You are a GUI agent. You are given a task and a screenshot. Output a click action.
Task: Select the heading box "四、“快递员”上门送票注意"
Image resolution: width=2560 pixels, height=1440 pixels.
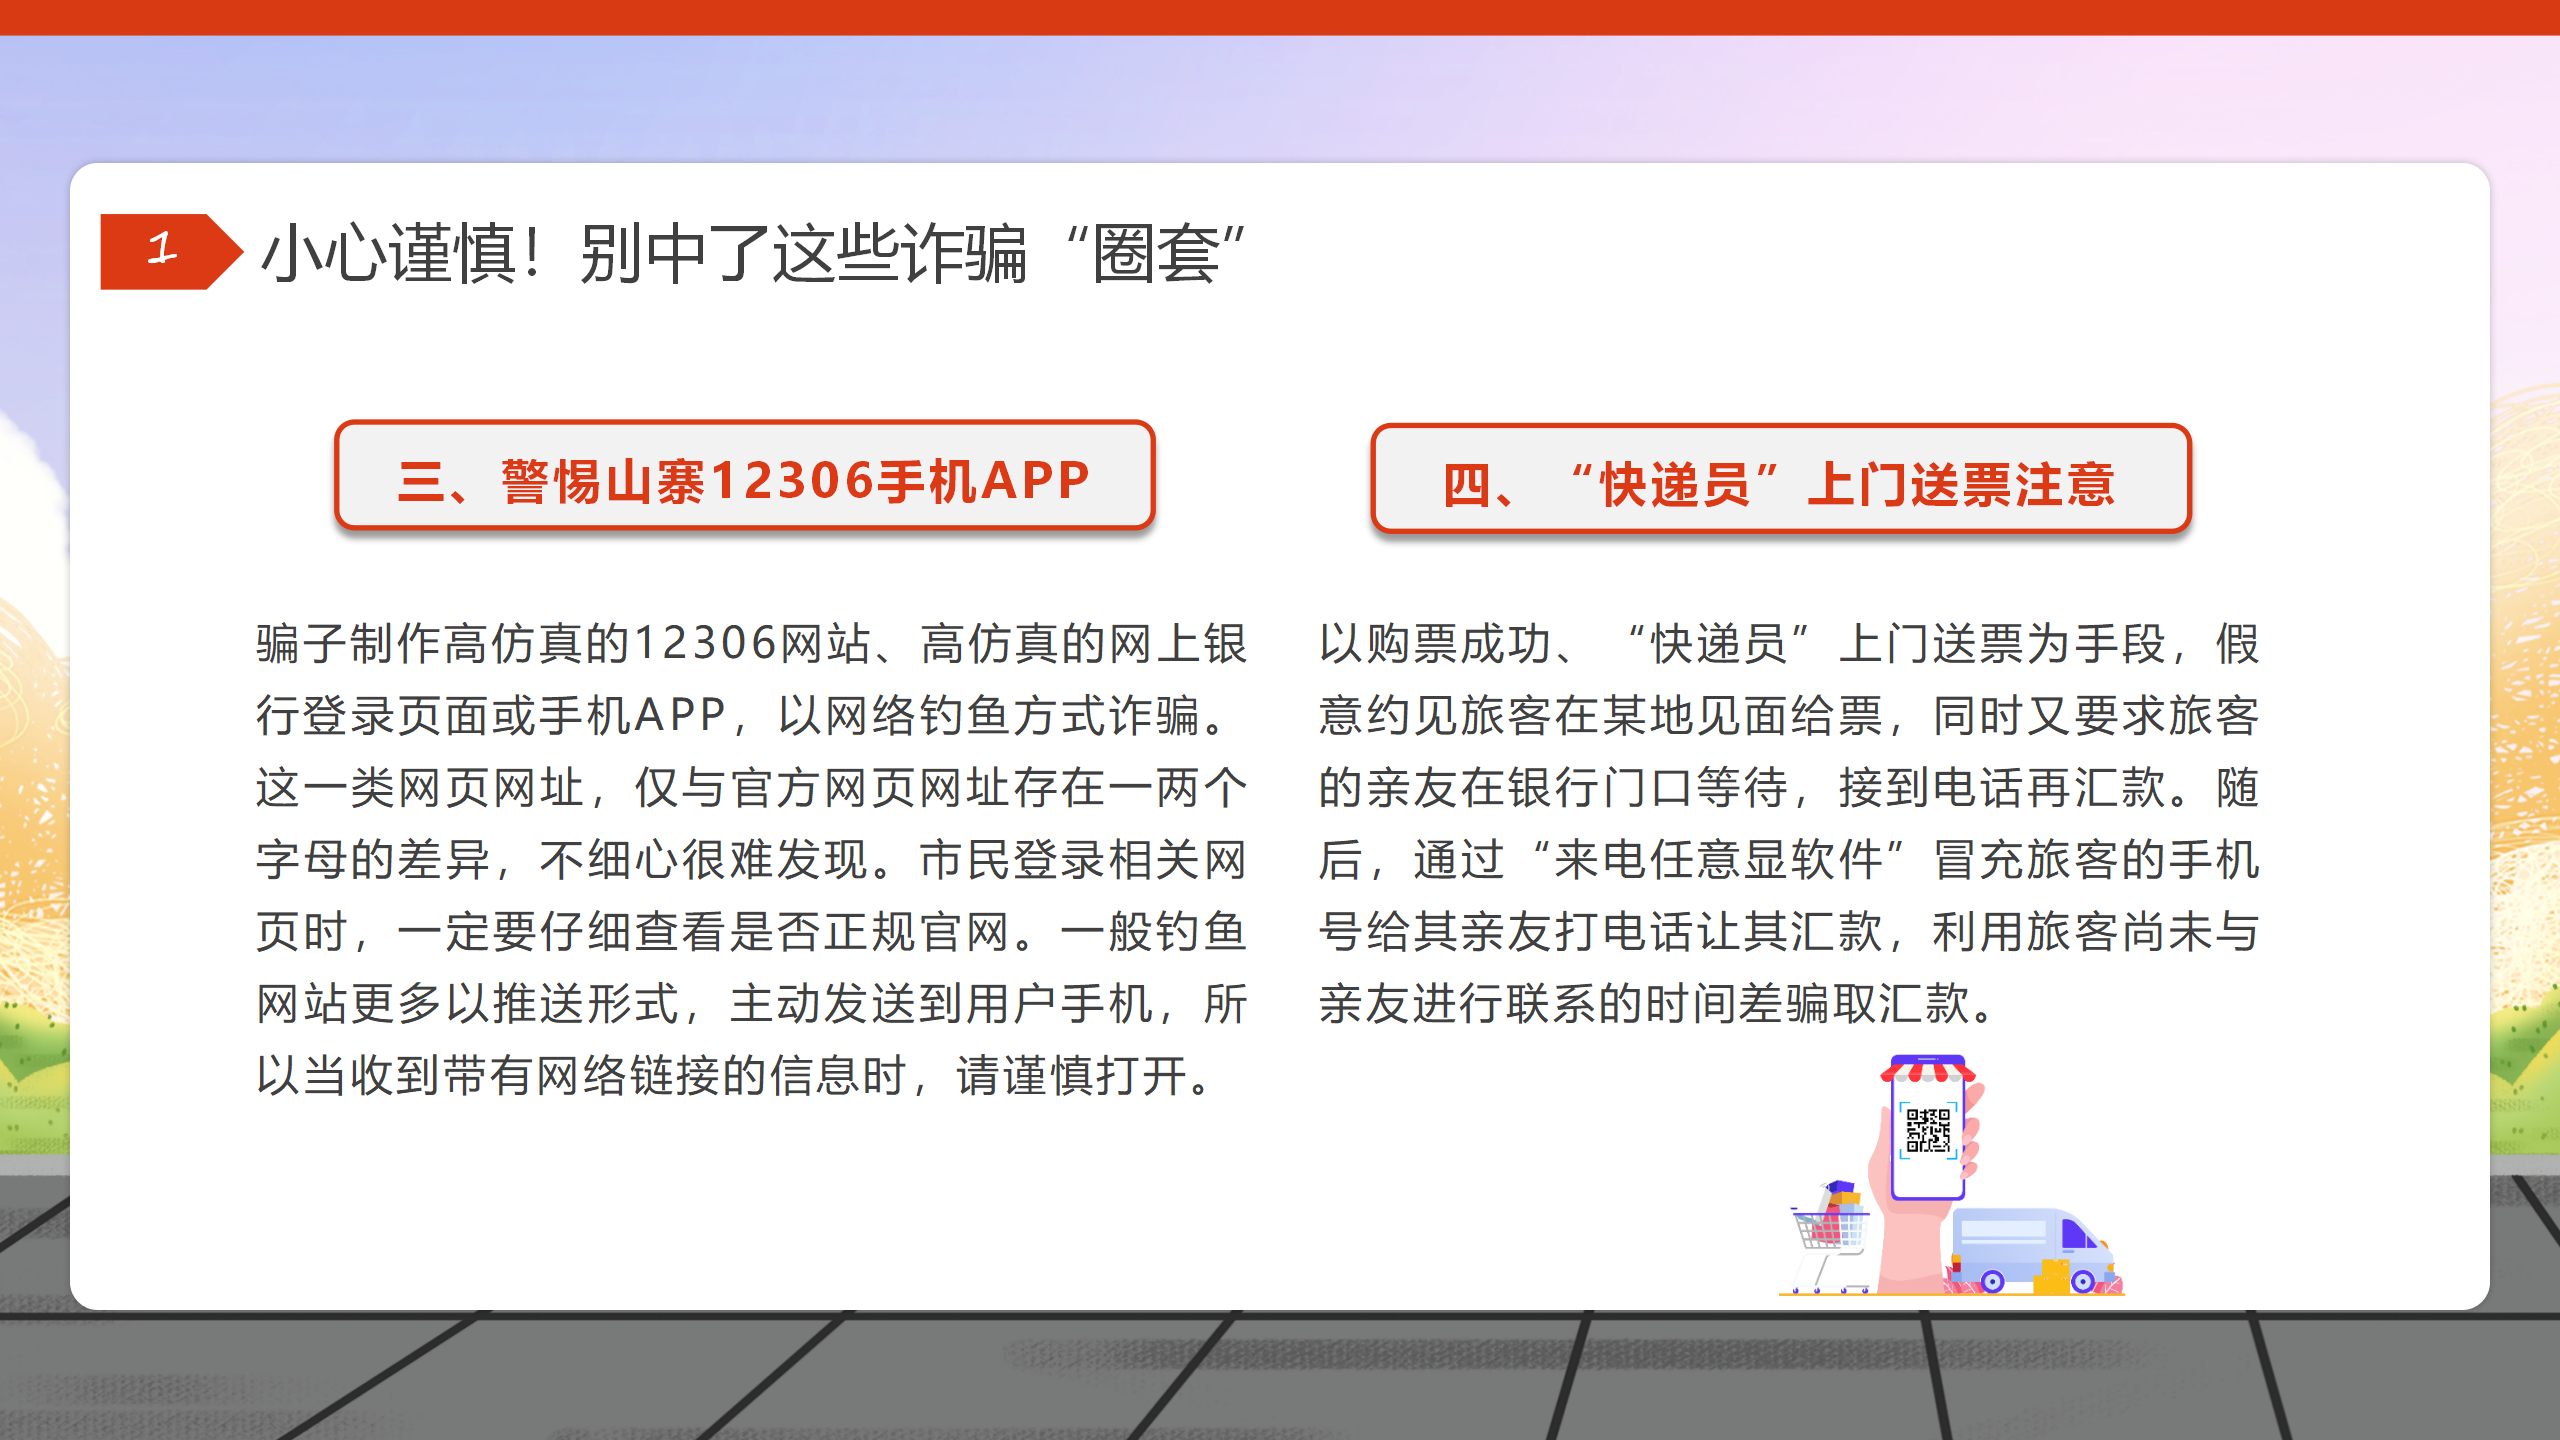pos(1780,481)
